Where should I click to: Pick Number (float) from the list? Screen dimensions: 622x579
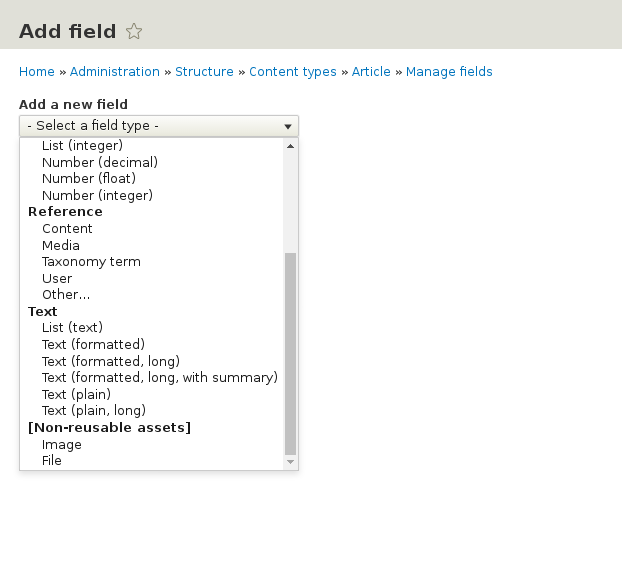pyautogui.click(x=89, y=179)
